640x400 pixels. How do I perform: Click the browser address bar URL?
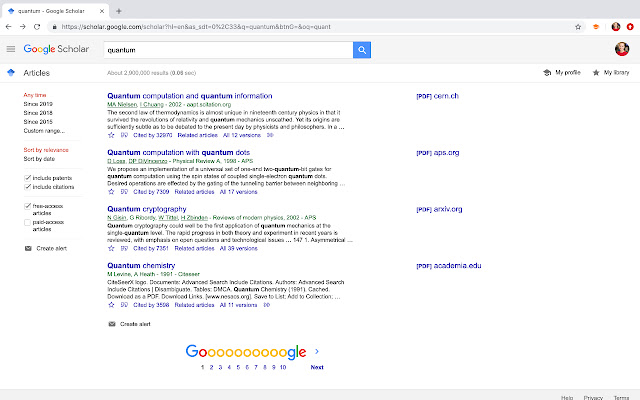click(196, 27)
